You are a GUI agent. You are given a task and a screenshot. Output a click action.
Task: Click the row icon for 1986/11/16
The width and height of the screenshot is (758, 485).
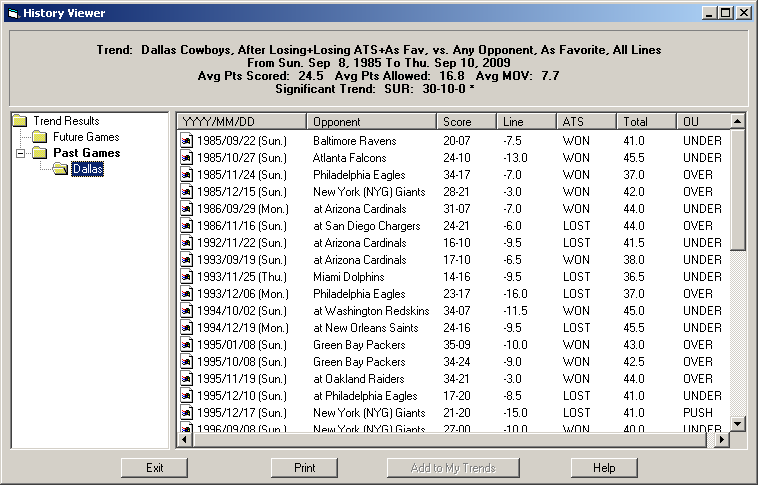187,226
